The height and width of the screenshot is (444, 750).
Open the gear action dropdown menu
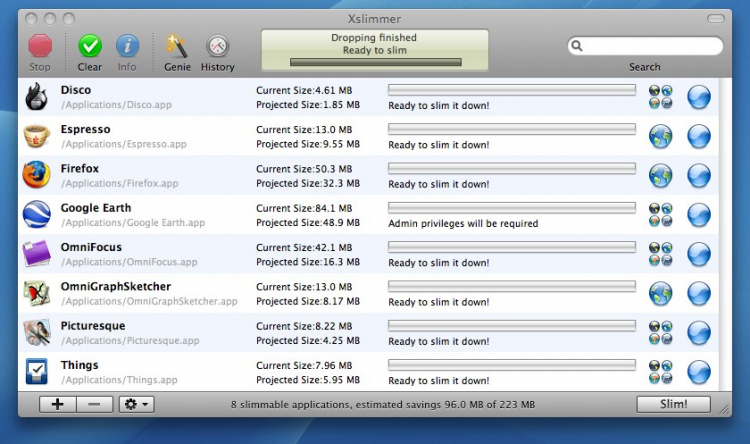click(136, 404)
